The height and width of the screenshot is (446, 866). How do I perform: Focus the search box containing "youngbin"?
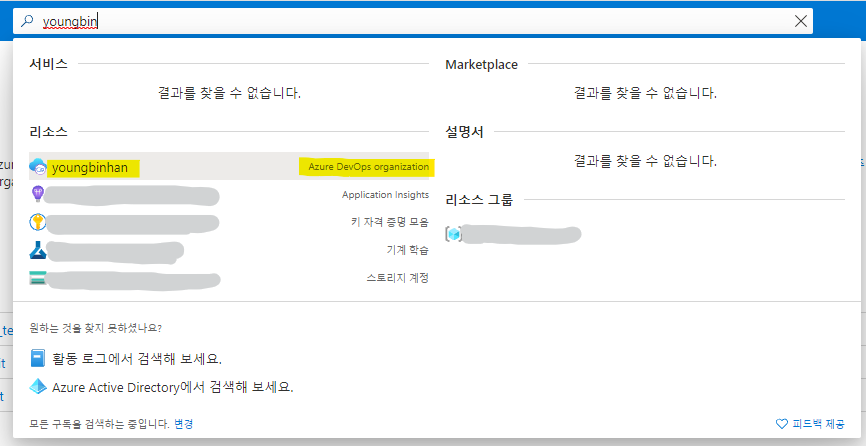click(x=400, y=20)
